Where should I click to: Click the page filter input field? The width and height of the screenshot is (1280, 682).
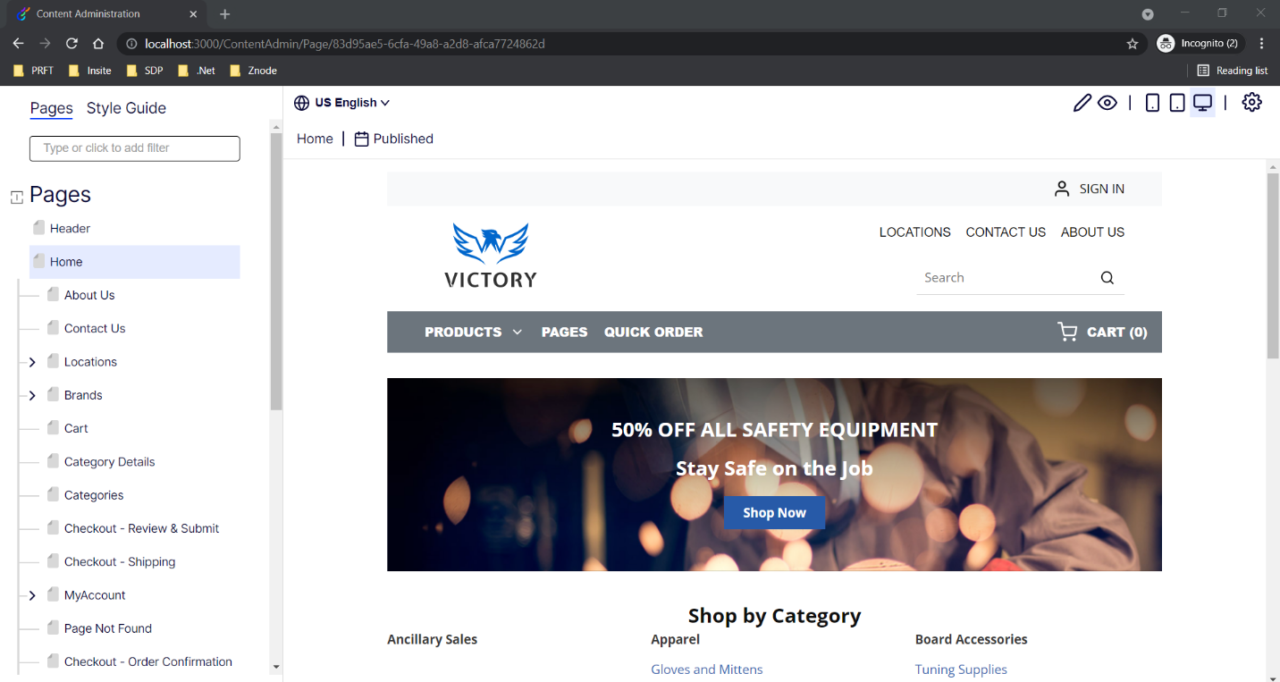(x=134, y=148)
